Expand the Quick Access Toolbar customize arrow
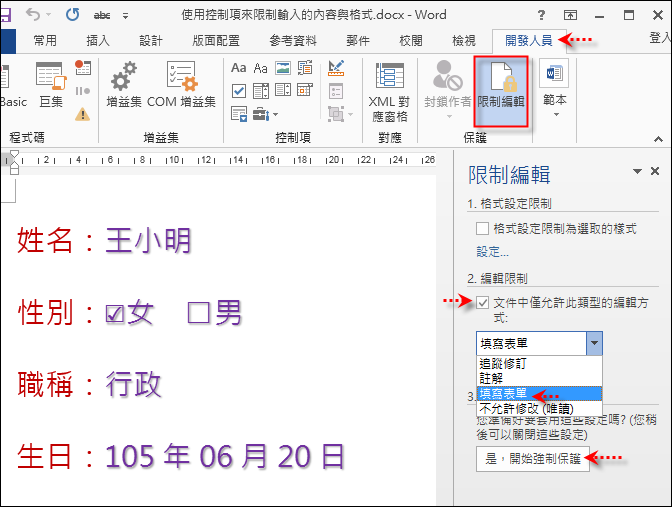This screenshot has width=672, height=507. [x=126, y=16]
